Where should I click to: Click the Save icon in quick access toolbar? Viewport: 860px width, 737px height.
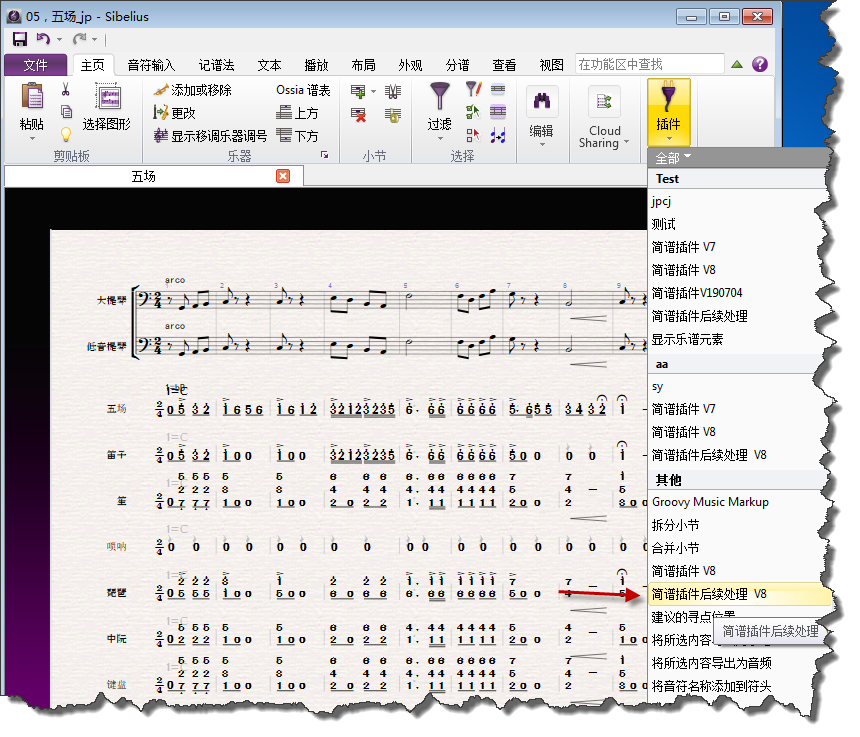point(20,39)
